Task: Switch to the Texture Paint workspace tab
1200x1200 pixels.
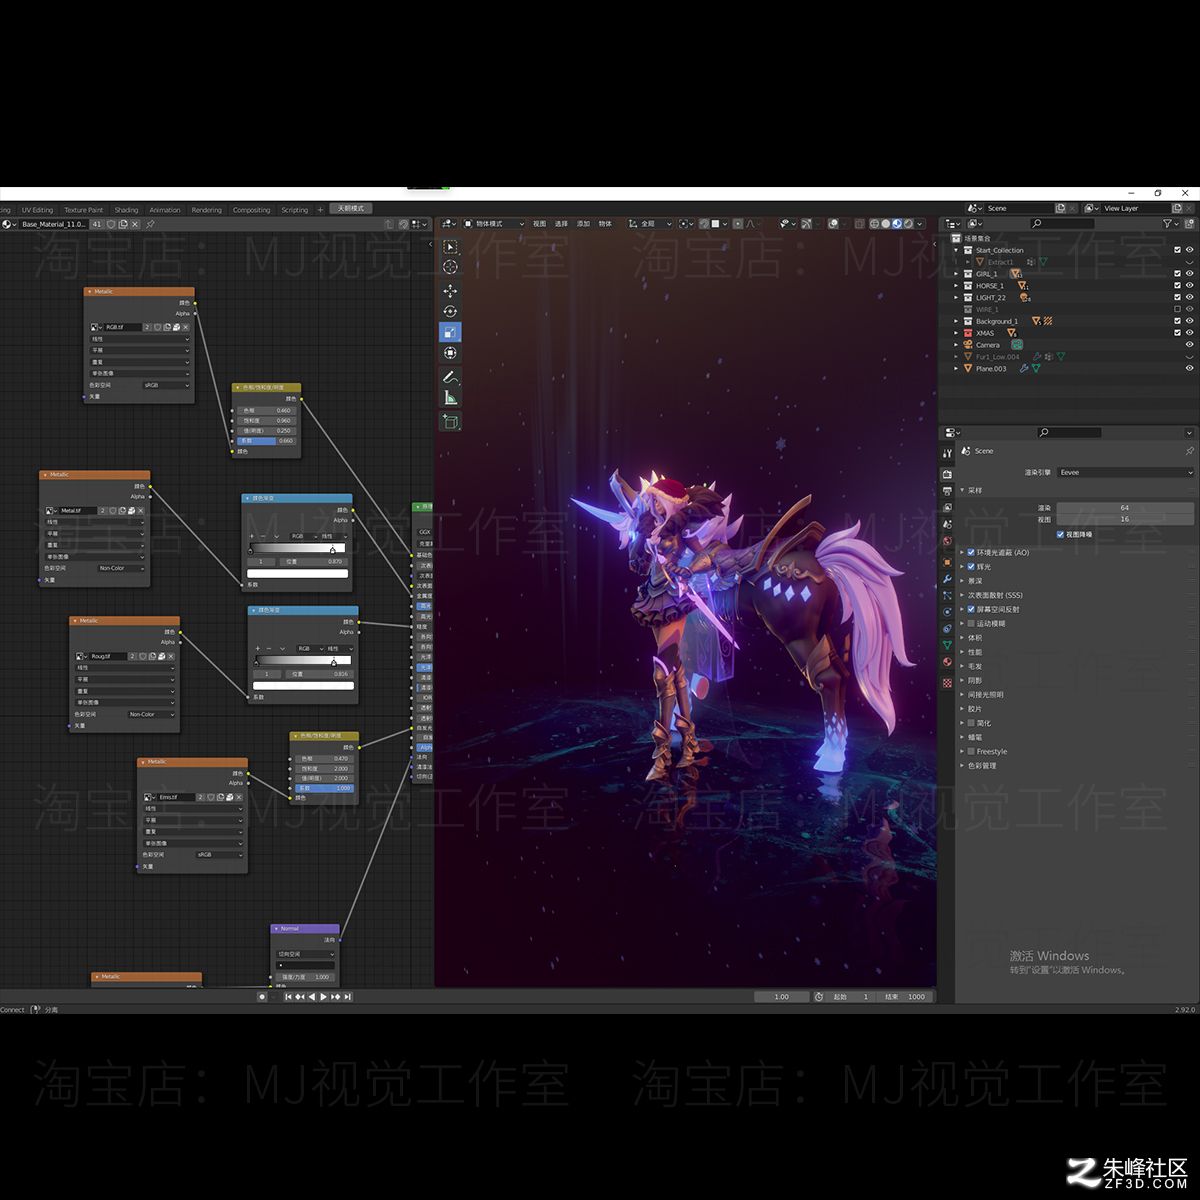Action: pos(84,210)
